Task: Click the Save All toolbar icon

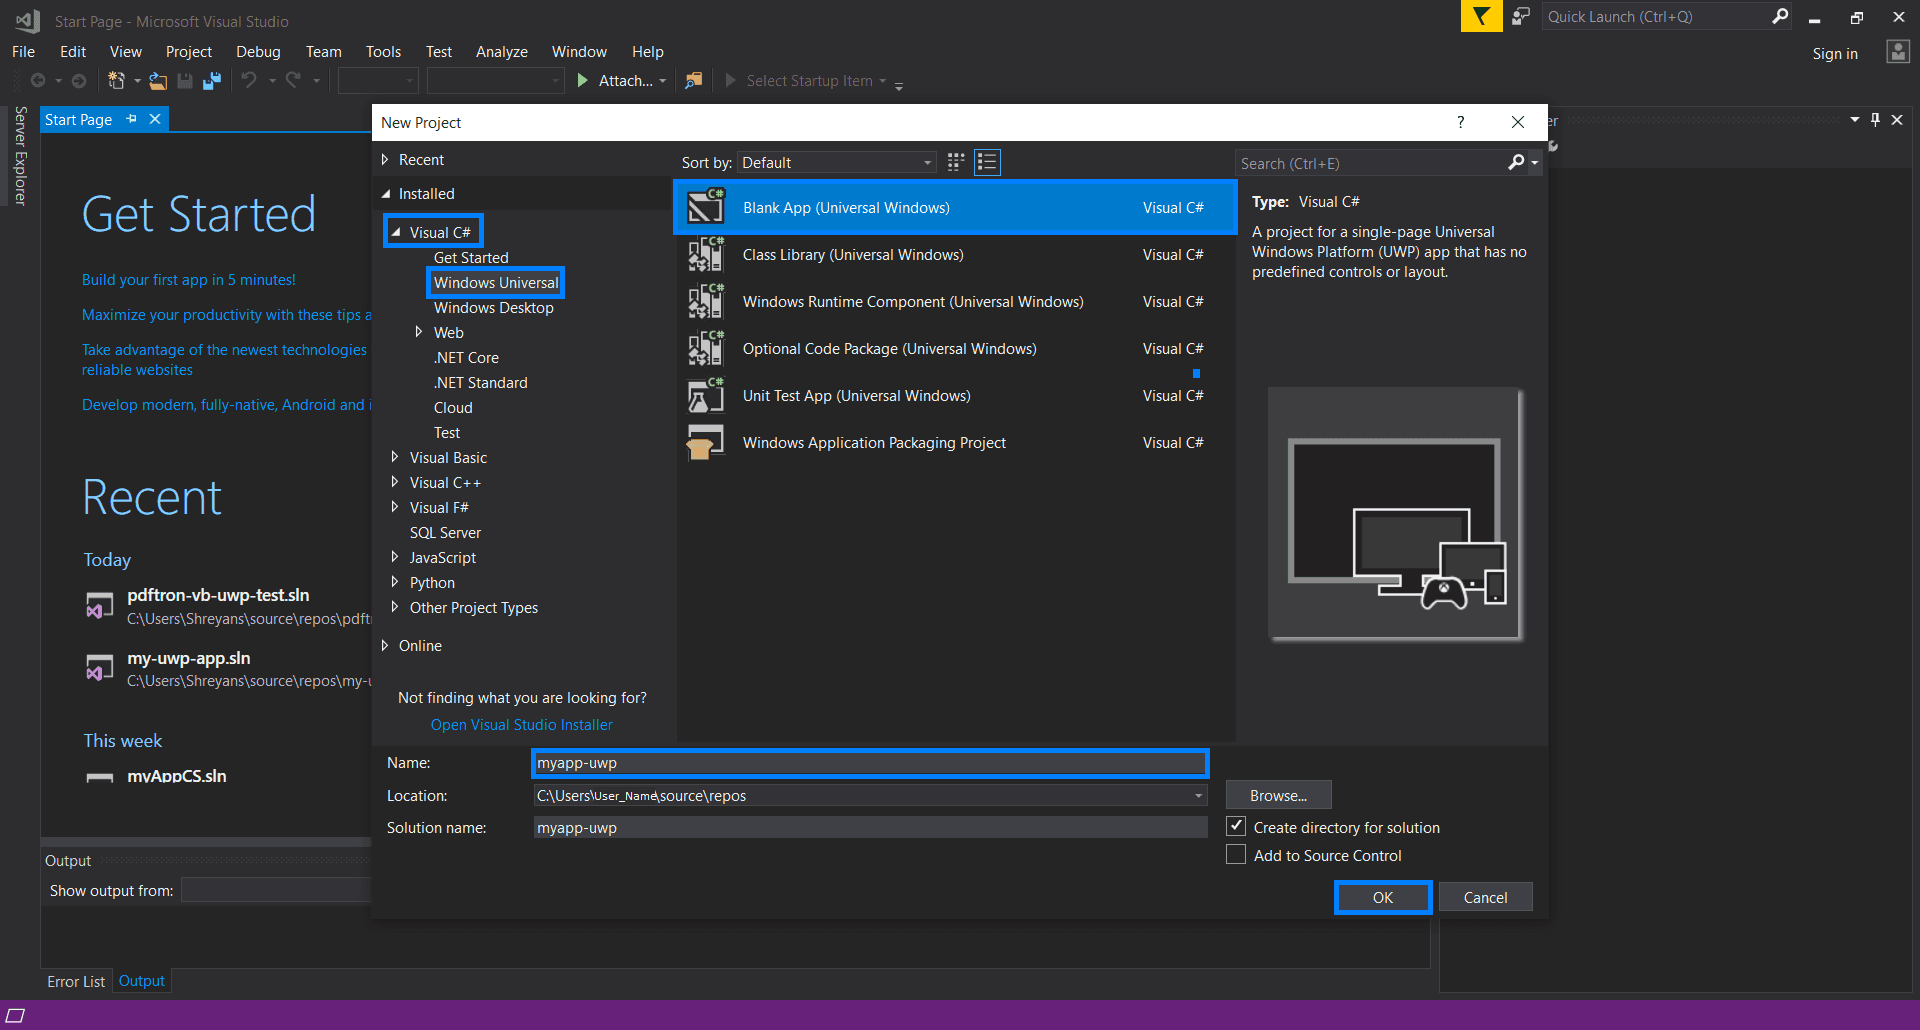Action: (x=211, y=81)
